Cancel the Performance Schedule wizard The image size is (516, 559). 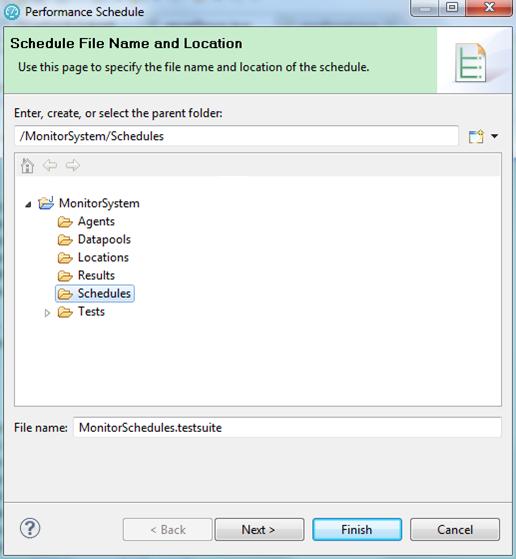(455, 529)
